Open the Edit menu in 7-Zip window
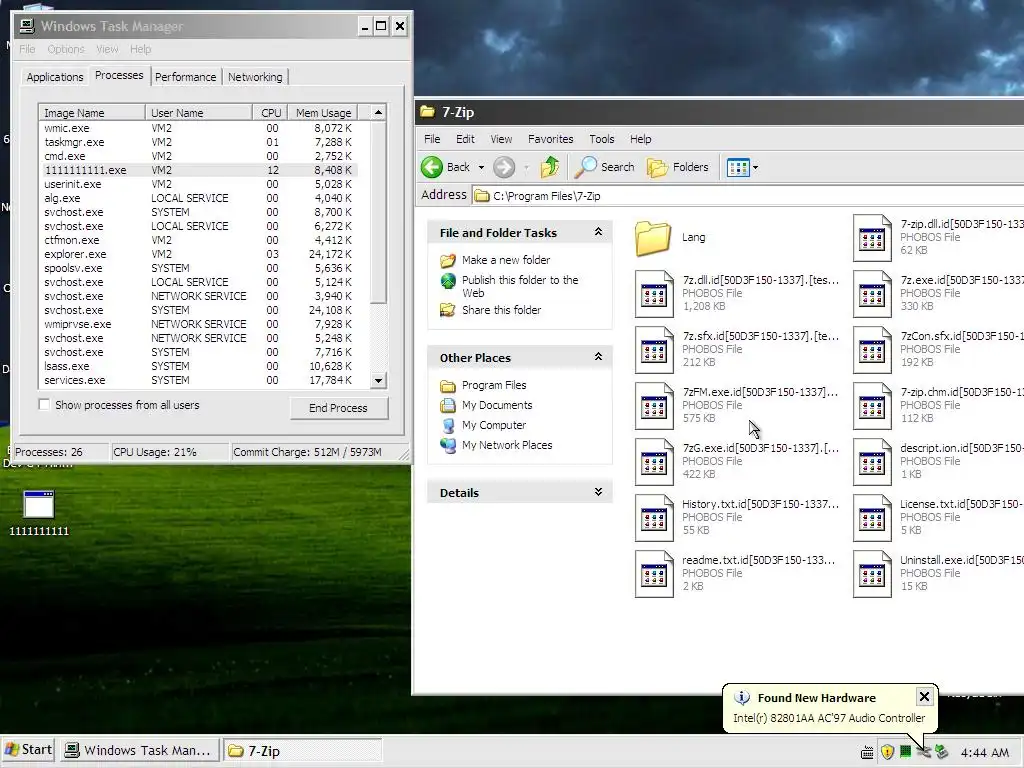Viewport: 1024px width, 768px height. pos(465,139)
